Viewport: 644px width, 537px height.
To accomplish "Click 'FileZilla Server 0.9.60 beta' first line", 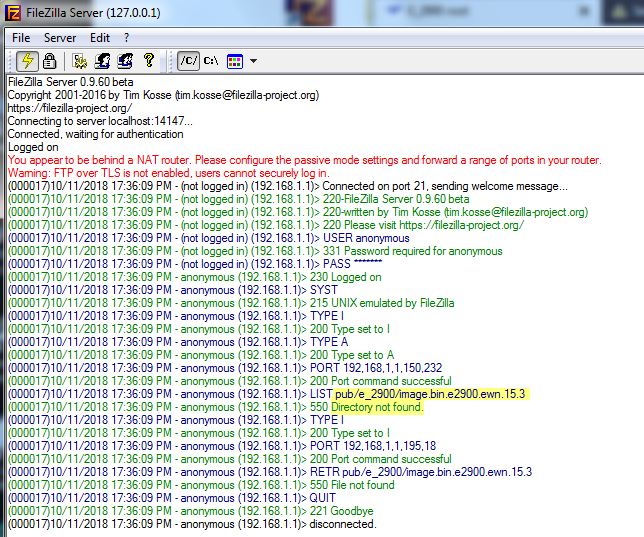I will click(x=71, y=82).
